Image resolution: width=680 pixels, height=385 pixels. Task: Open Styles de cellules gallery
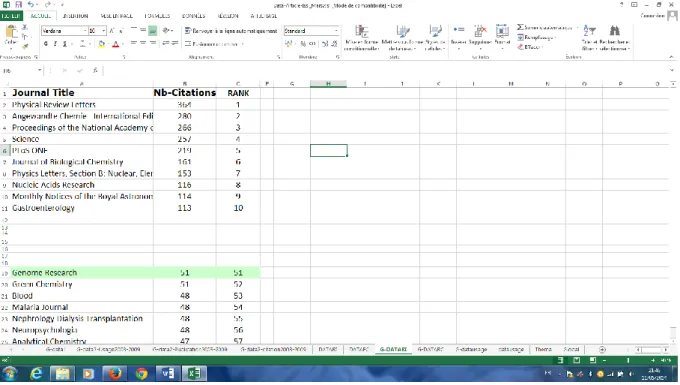[435, 37]
